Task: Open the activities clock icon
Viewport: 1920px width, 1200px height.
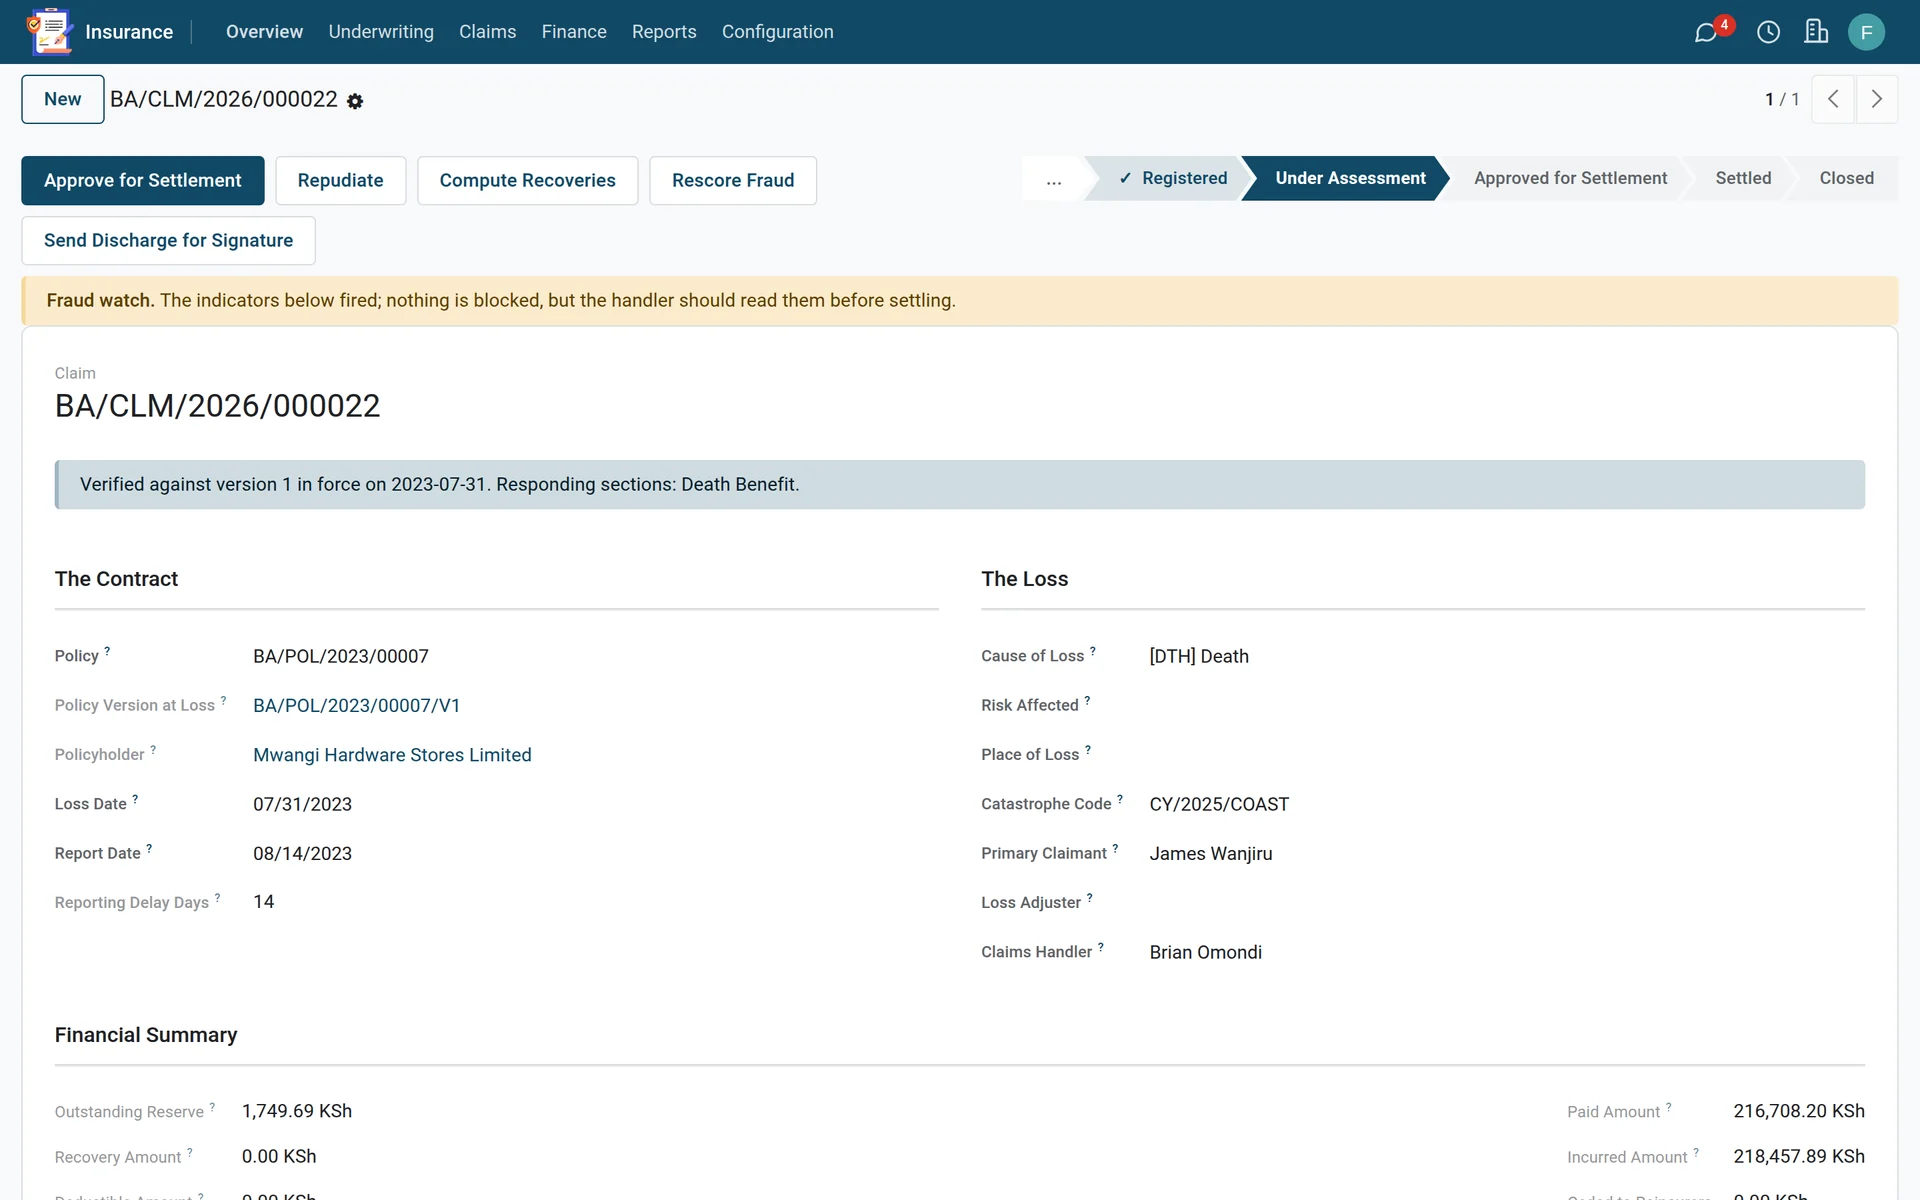Action: pyautogui.click(x=1768, y=32)
